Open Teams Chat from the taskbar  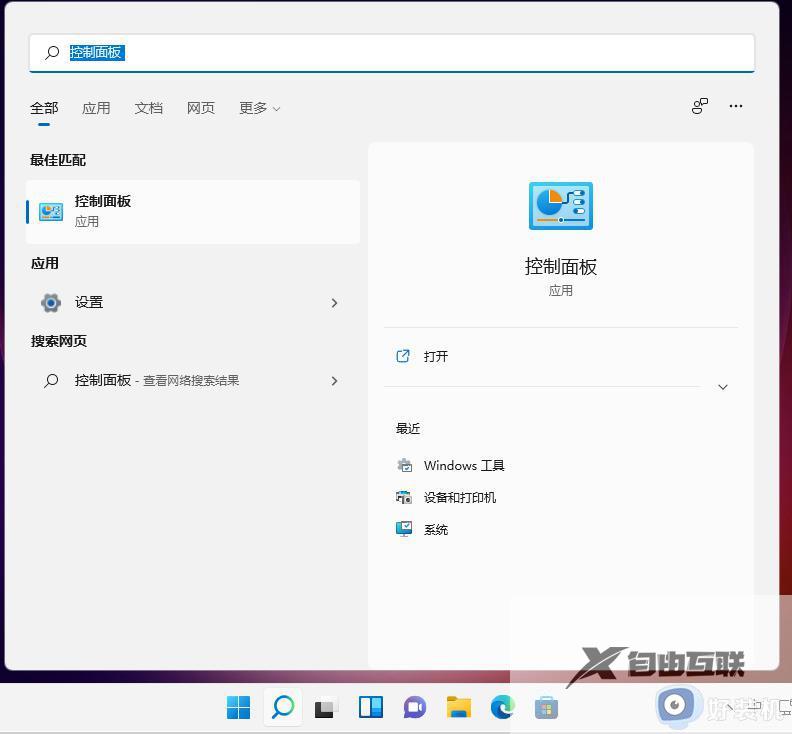[415, 707]
